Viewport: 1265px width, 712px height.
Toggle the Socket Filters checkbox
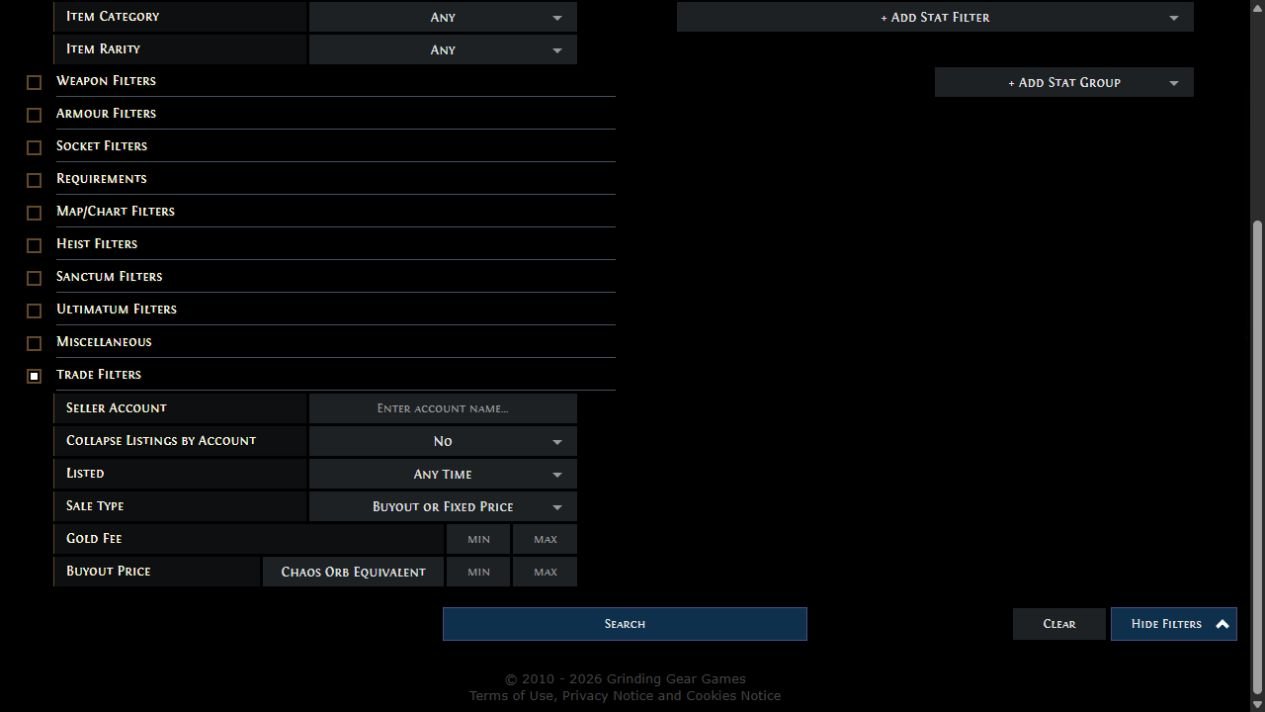pos(34,147)
